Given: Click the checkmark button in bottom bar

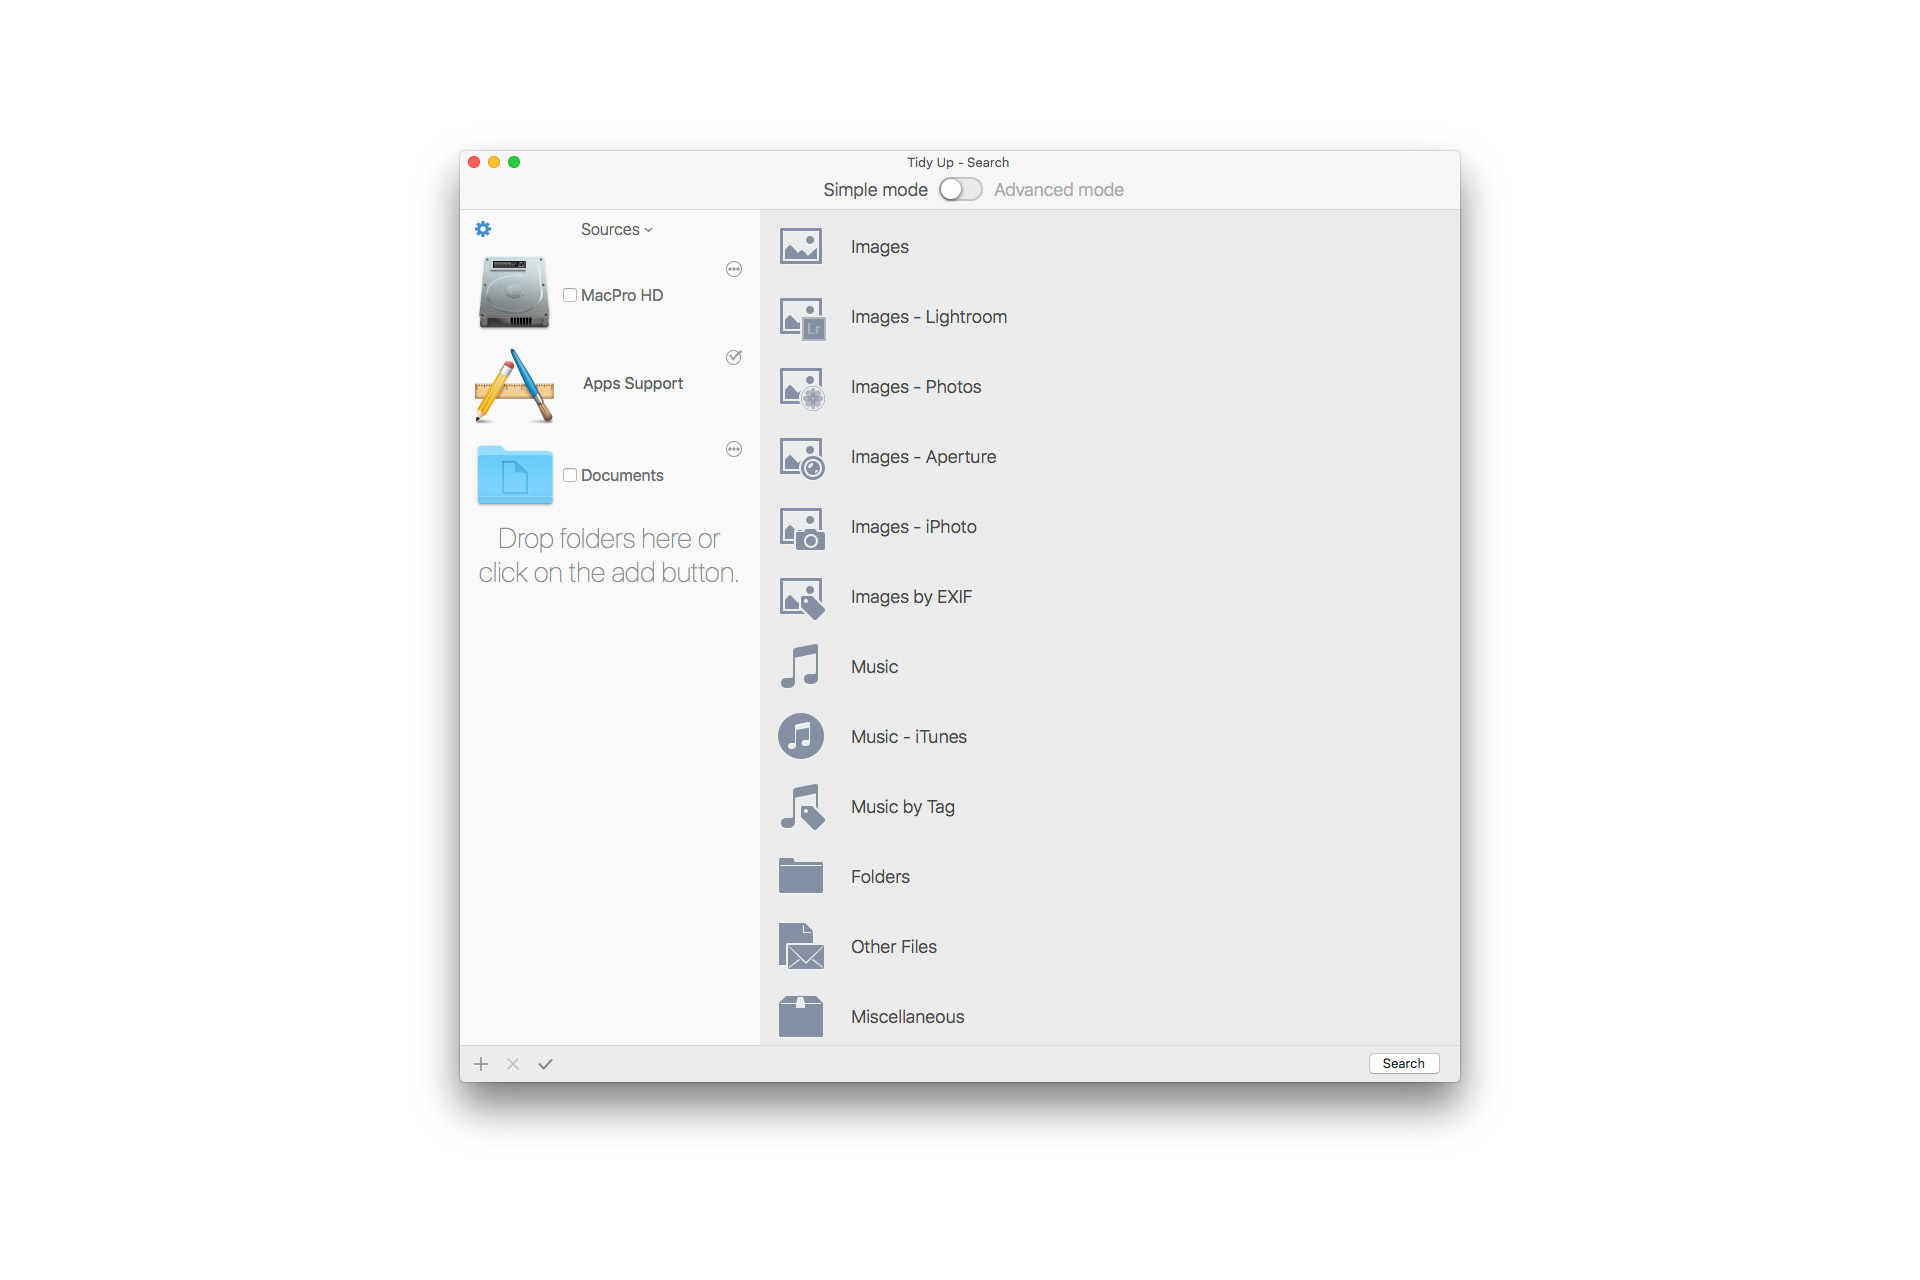Looking at the screenshot, I should pyautogui.click(x=545, y=1064).
